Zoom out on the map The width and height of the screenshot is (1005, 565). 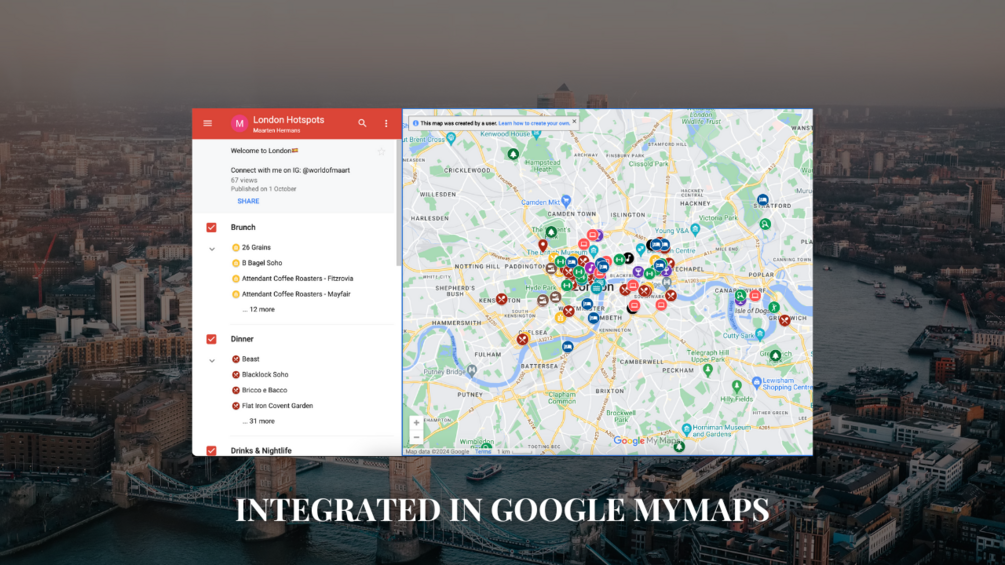[x=416, y=438]
